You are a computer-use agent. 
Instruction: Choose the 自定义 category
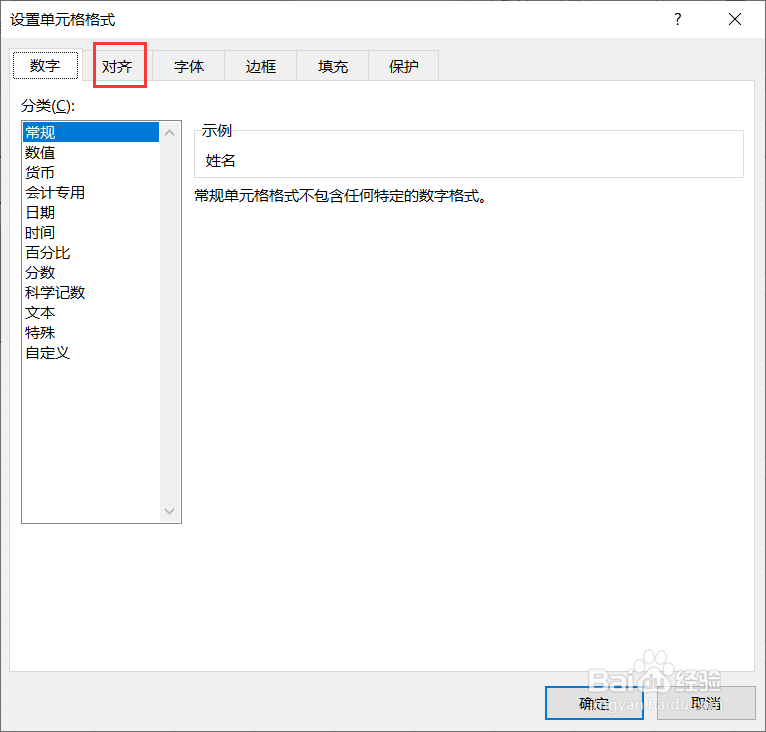point(91,353)
